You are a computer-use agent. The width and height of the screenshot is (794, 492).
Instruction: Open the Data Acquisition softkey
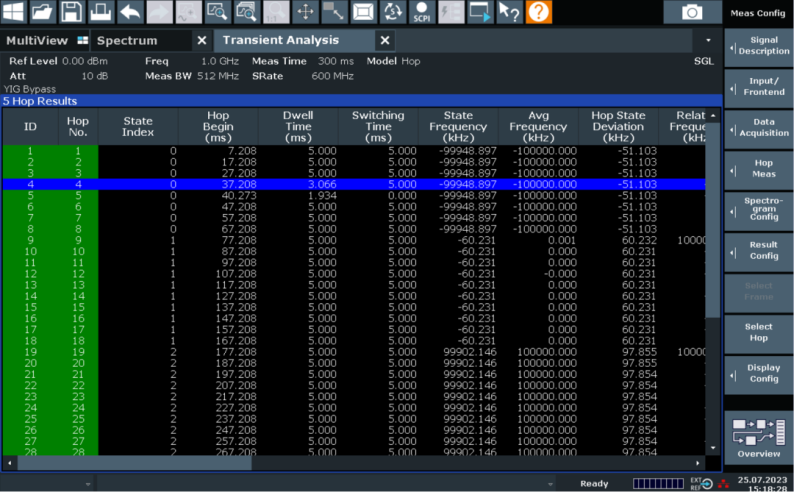(759, 128)
